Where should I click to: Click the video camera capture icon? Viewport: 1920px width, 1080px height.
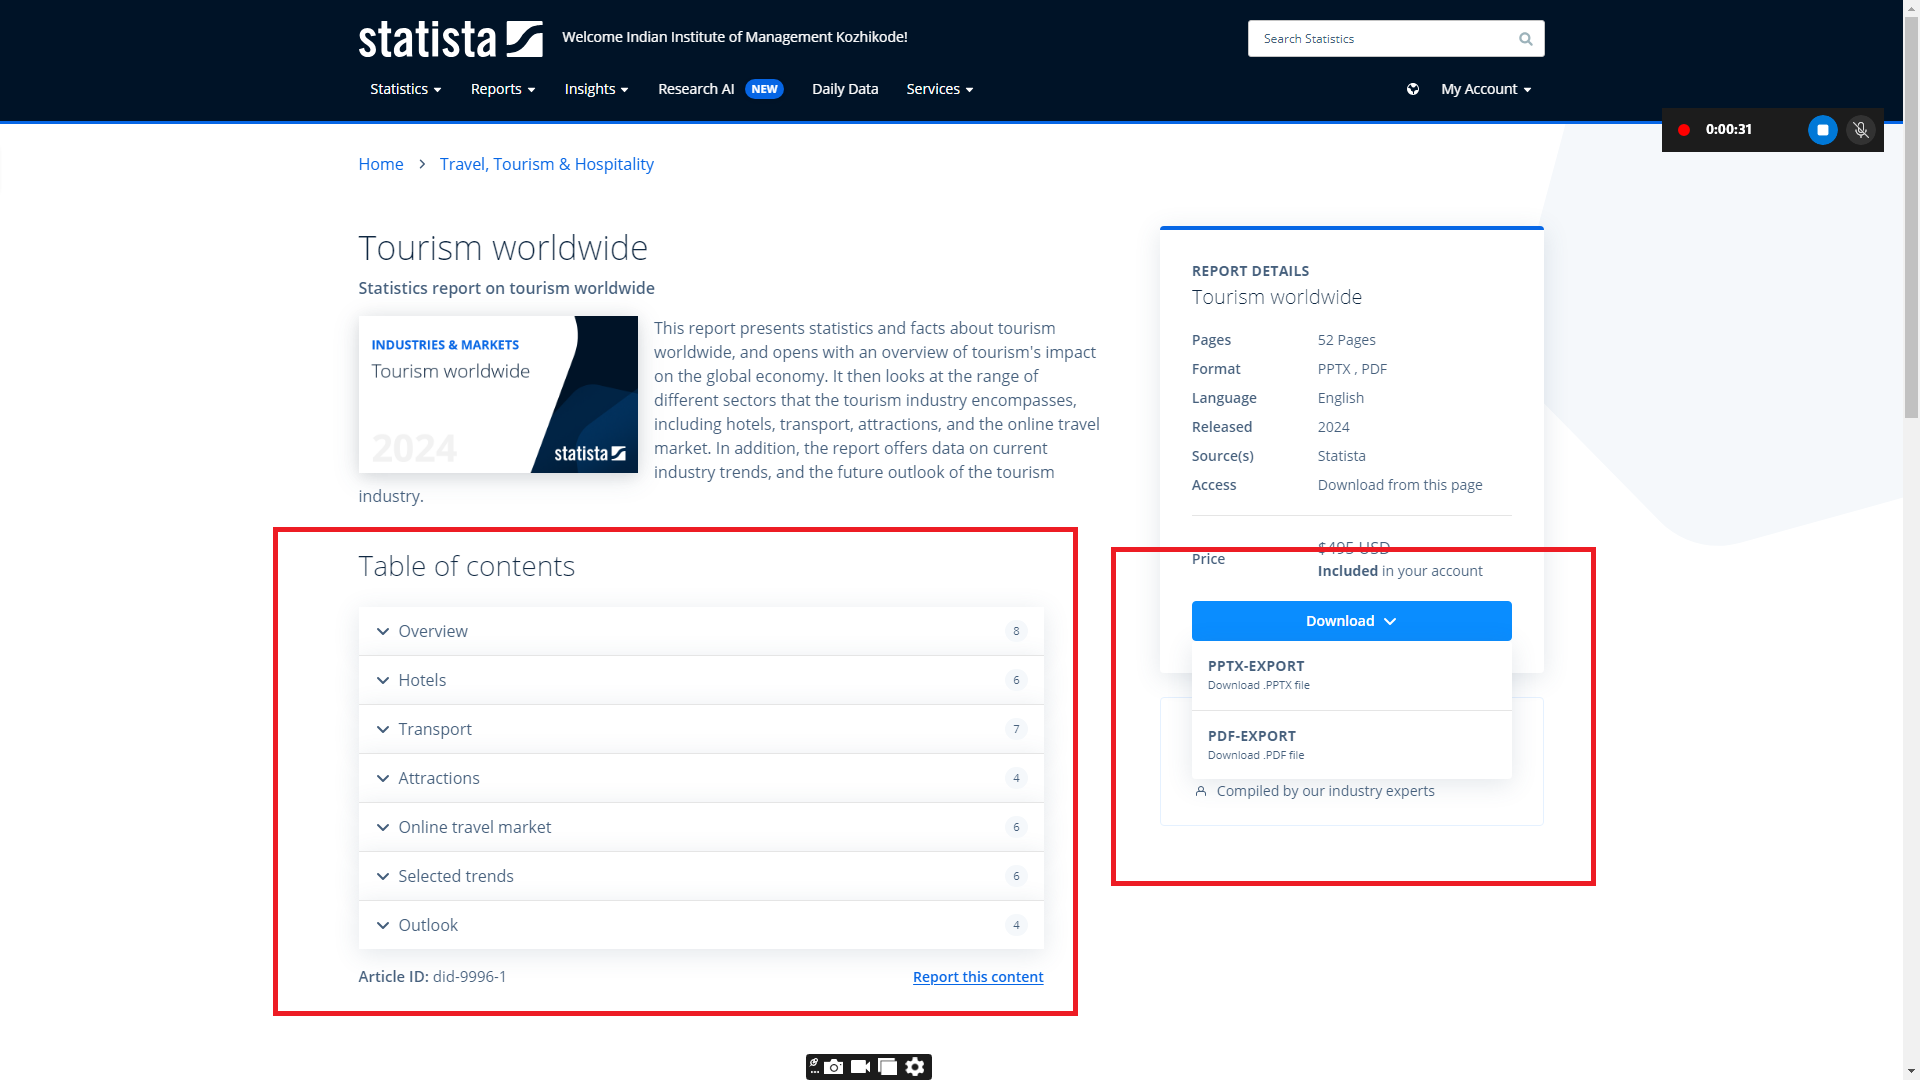[x=860, y=1067]
